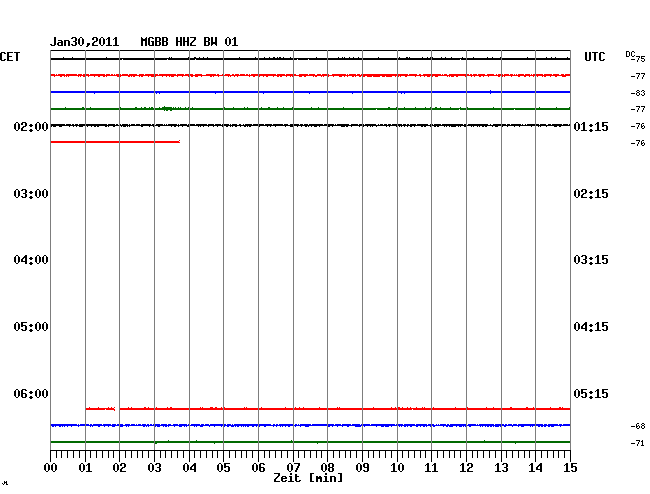The width and height of the screenshot is (650, 494).
Task: Select the DC value -83
Action: point(638,93)
